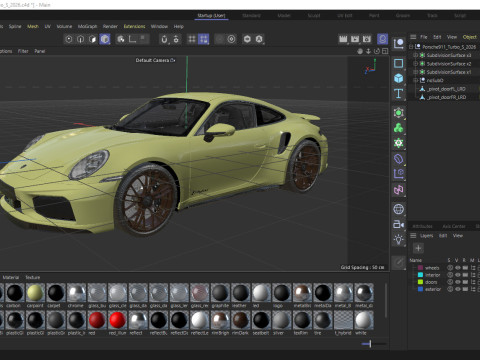
Task: Open the material manager Texture menu
Action: [33, 277]
